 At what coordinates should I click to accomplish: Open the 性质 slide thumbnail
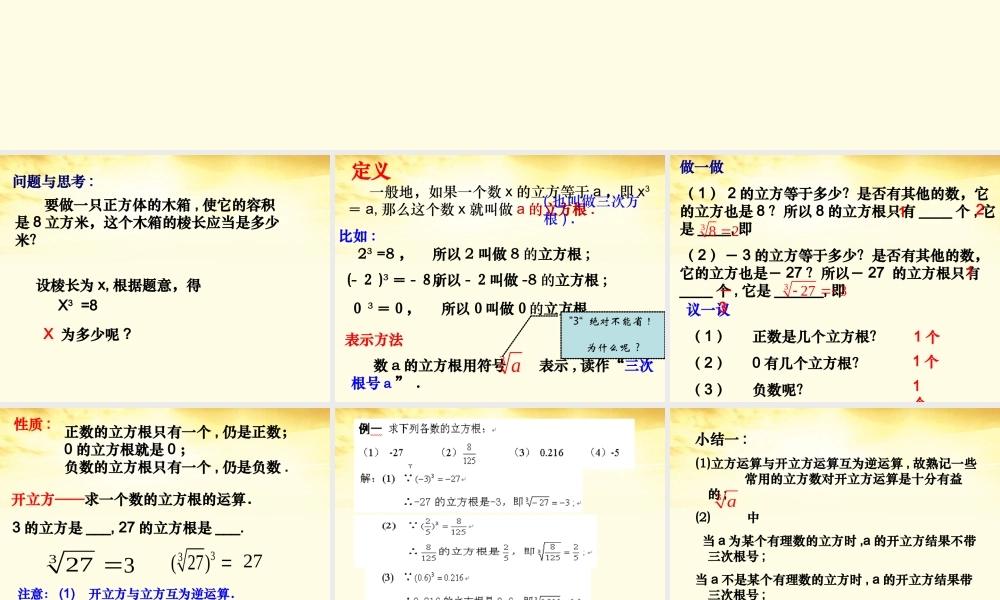[x=165, y=504]
